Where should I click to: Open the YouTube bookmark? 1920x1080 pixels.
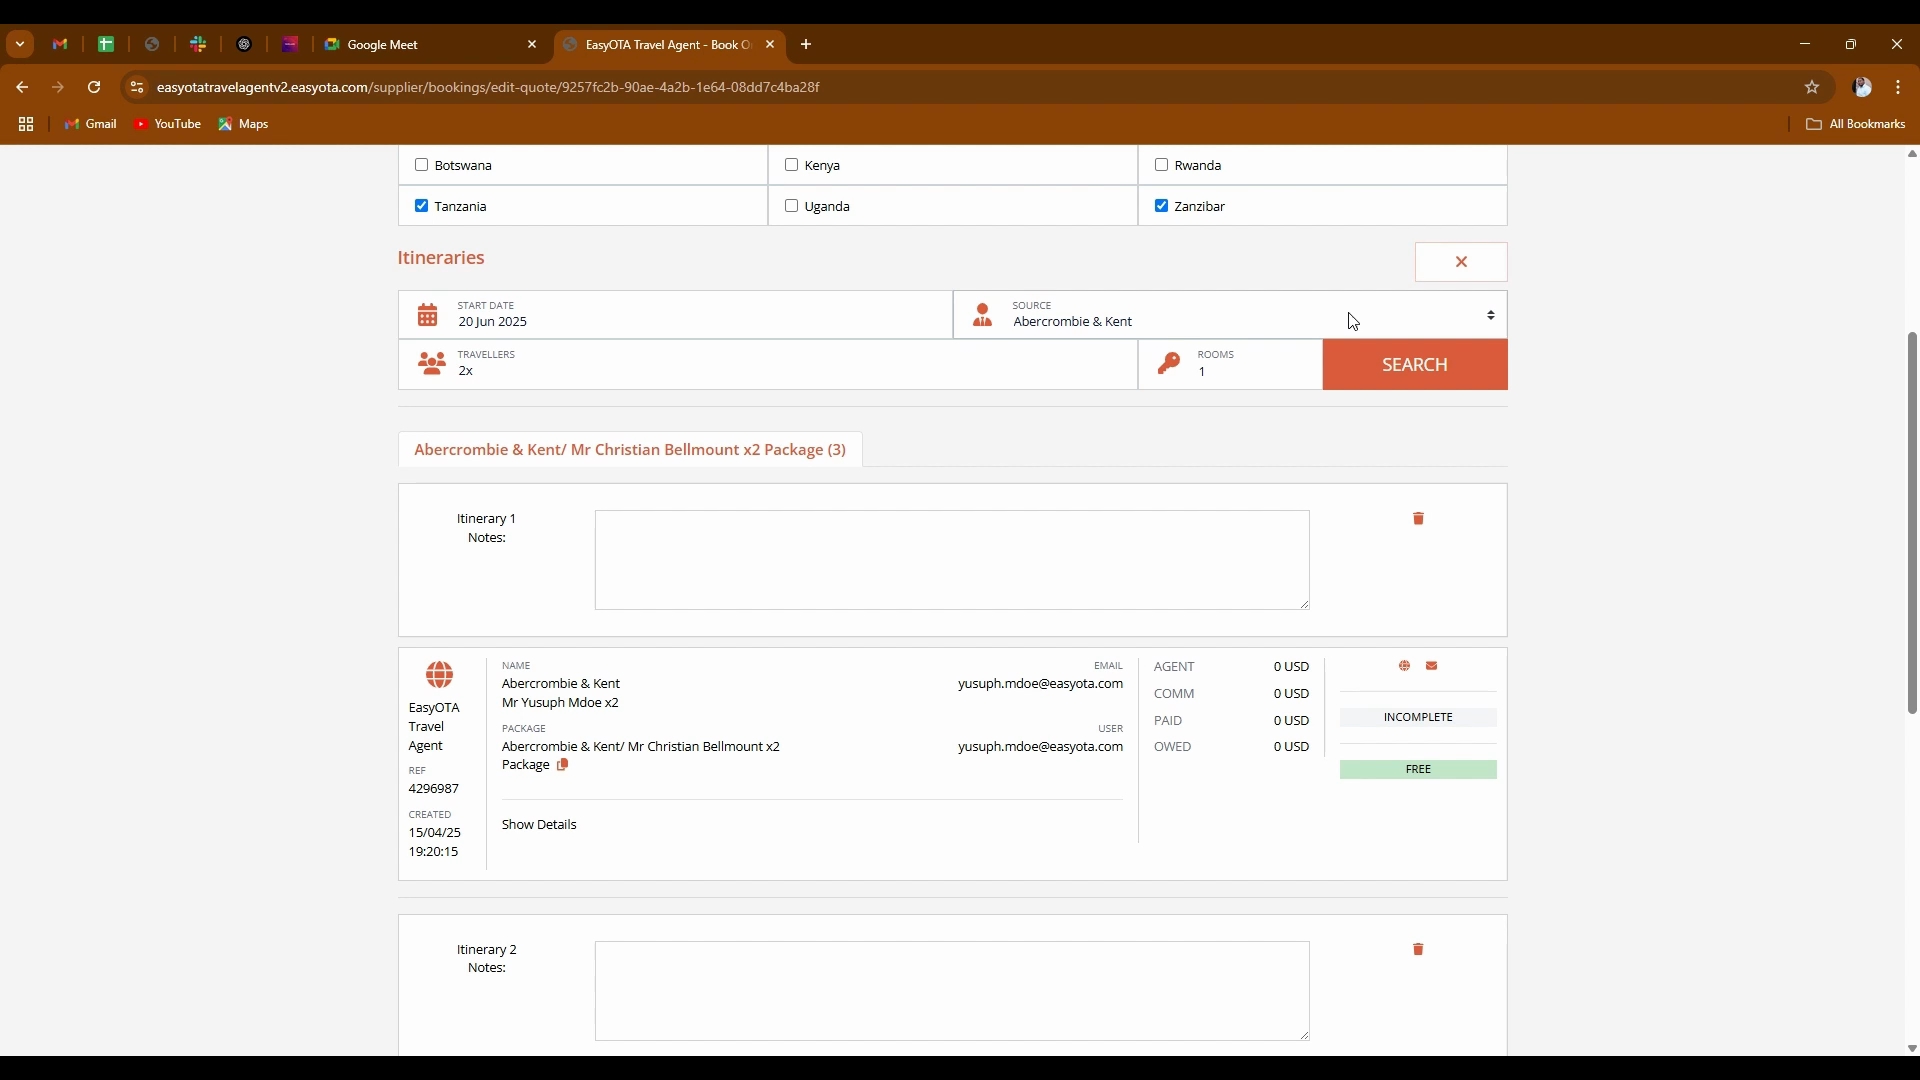(168, 124)
